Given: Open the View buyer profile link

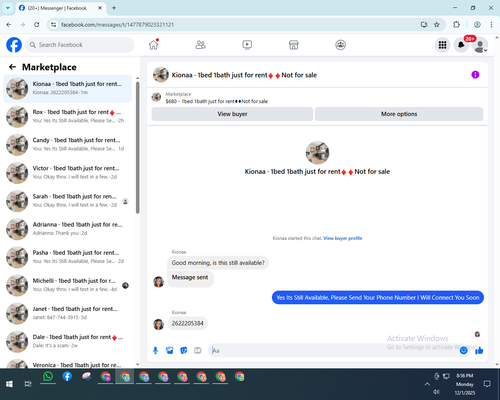Looking at the screenshot, I should tap(343, 238).
